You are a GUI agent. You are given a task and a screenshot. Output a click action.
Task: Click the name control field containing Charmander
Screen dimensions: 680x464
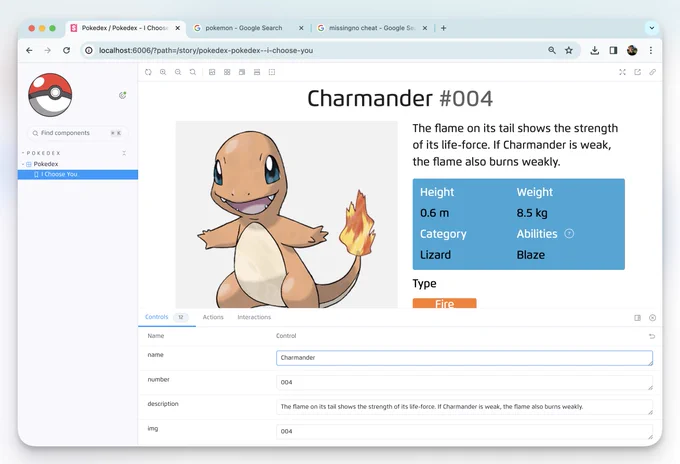pyautogui.click(x=464, y=358)
